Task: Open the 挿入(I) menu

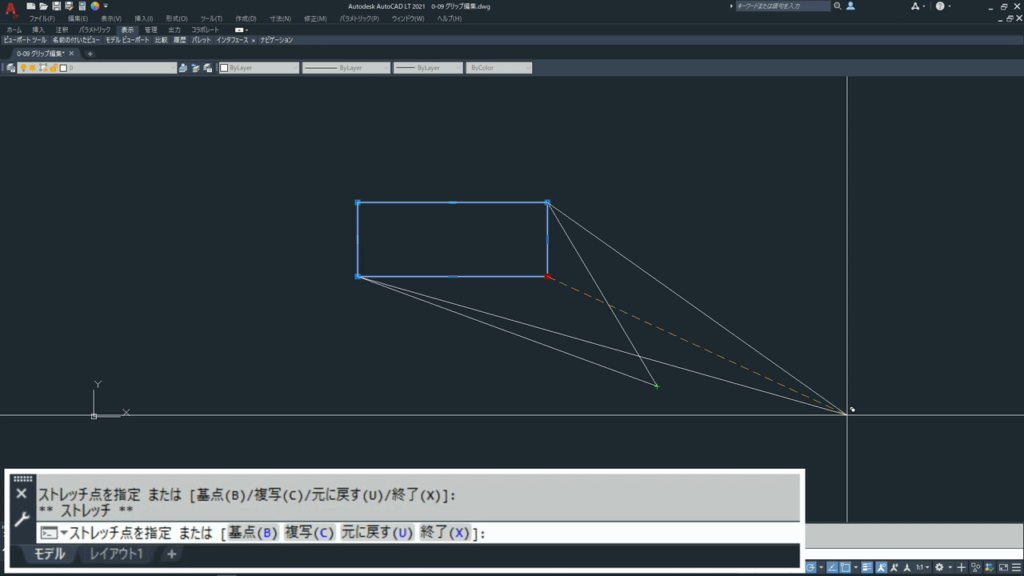Action: (144, 19)
